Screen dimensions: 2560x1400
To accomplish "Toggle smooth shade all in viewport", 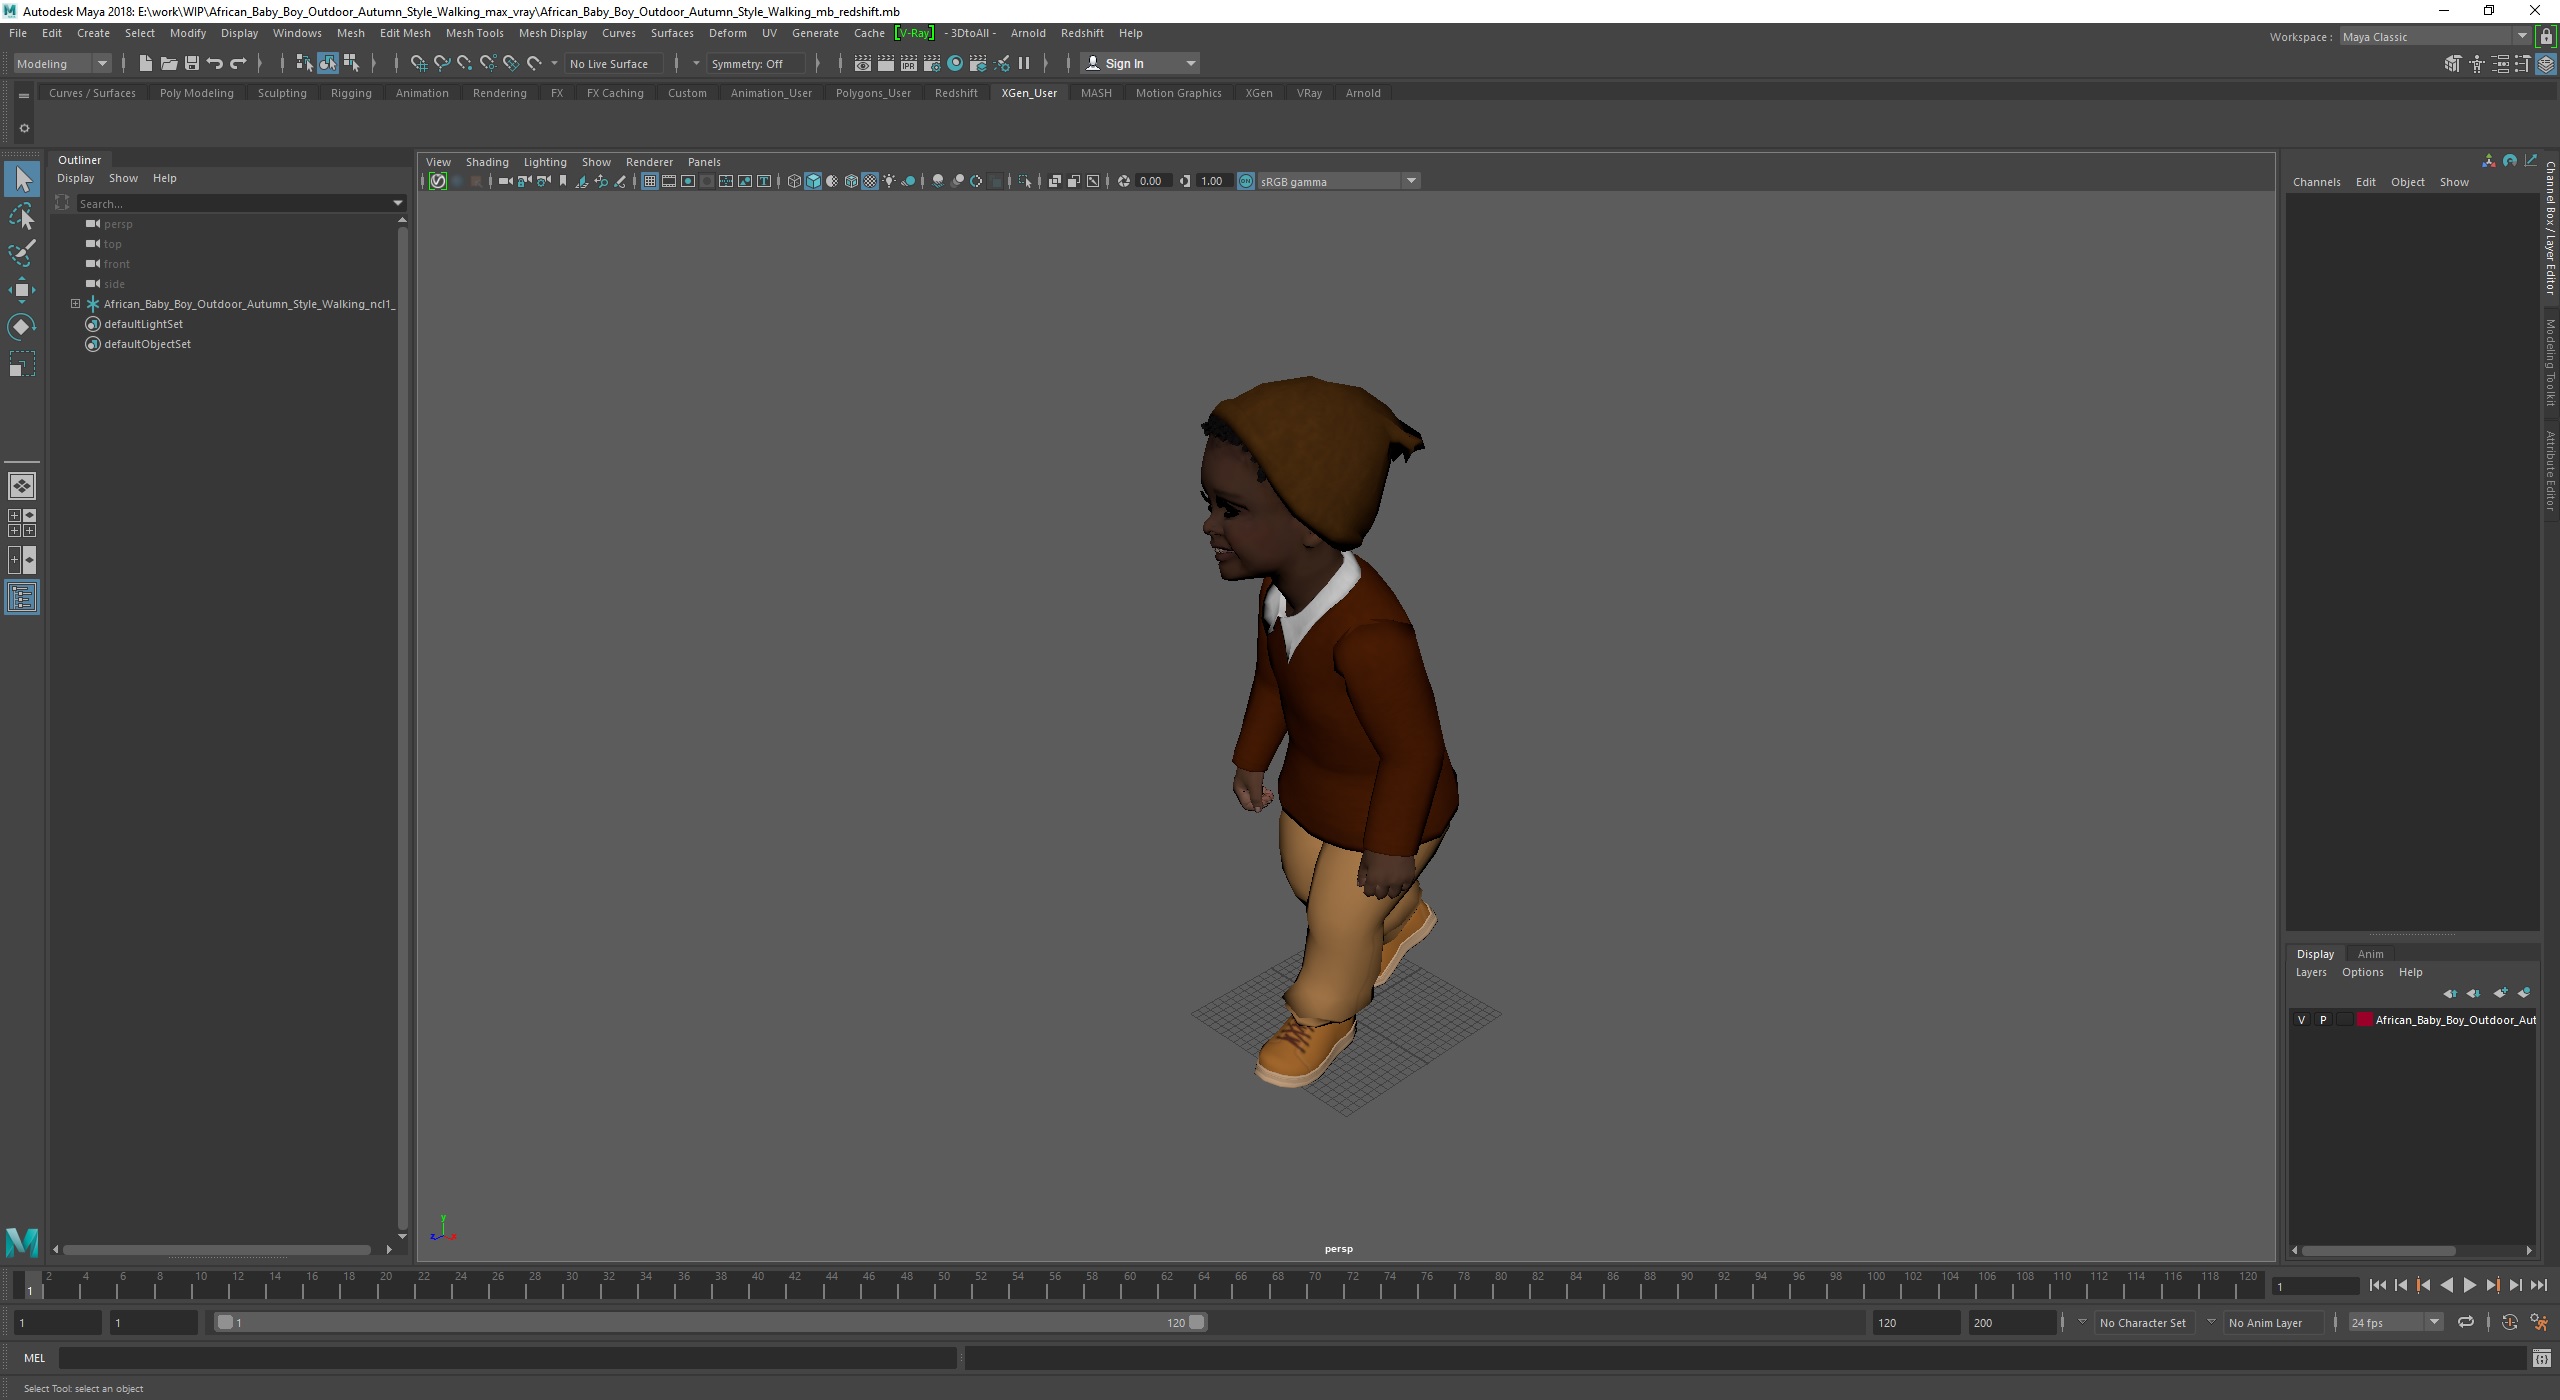I will (813, 181).
